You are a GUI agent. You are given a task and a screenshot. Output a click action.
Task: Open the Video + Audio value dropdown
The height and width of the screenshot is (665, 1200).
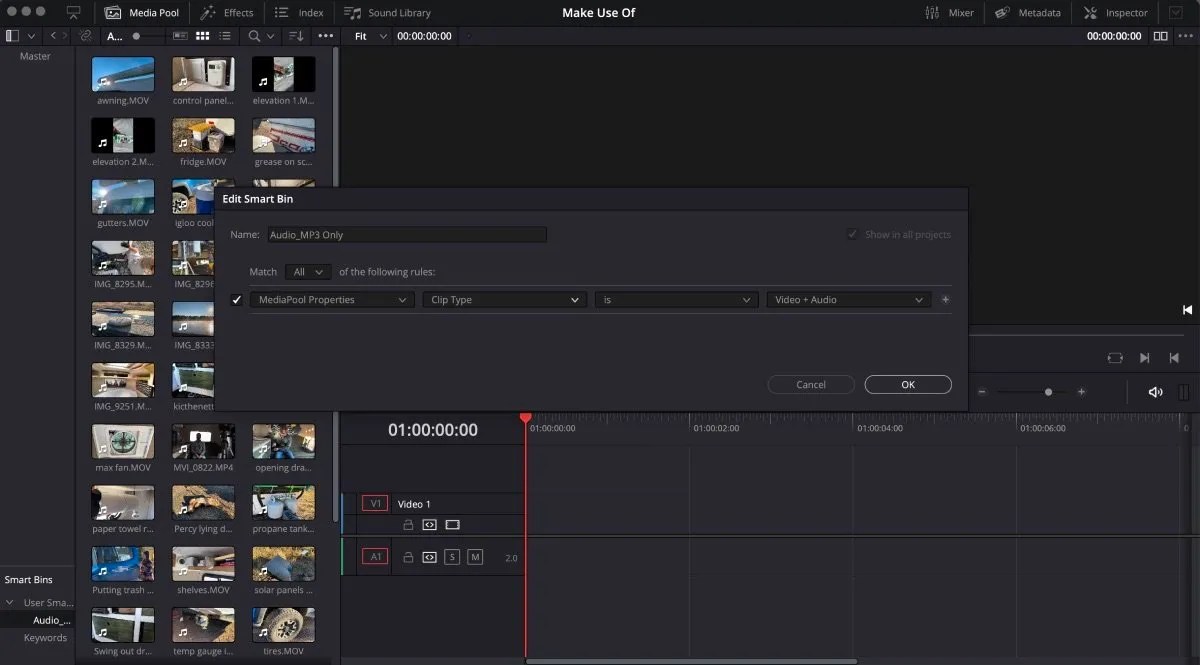point(847,299)
